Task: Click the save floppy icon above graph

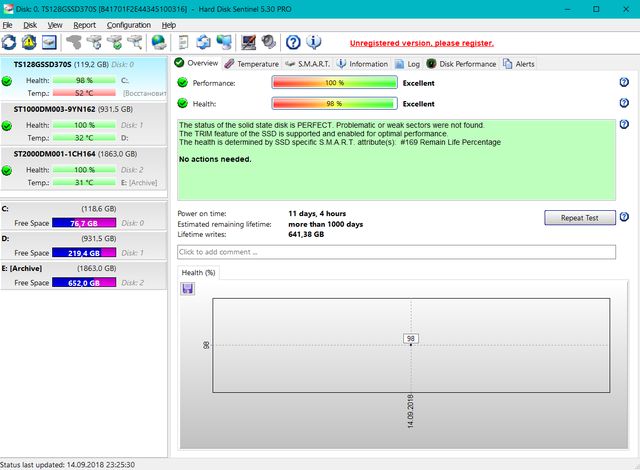Action: pos(188,288)
